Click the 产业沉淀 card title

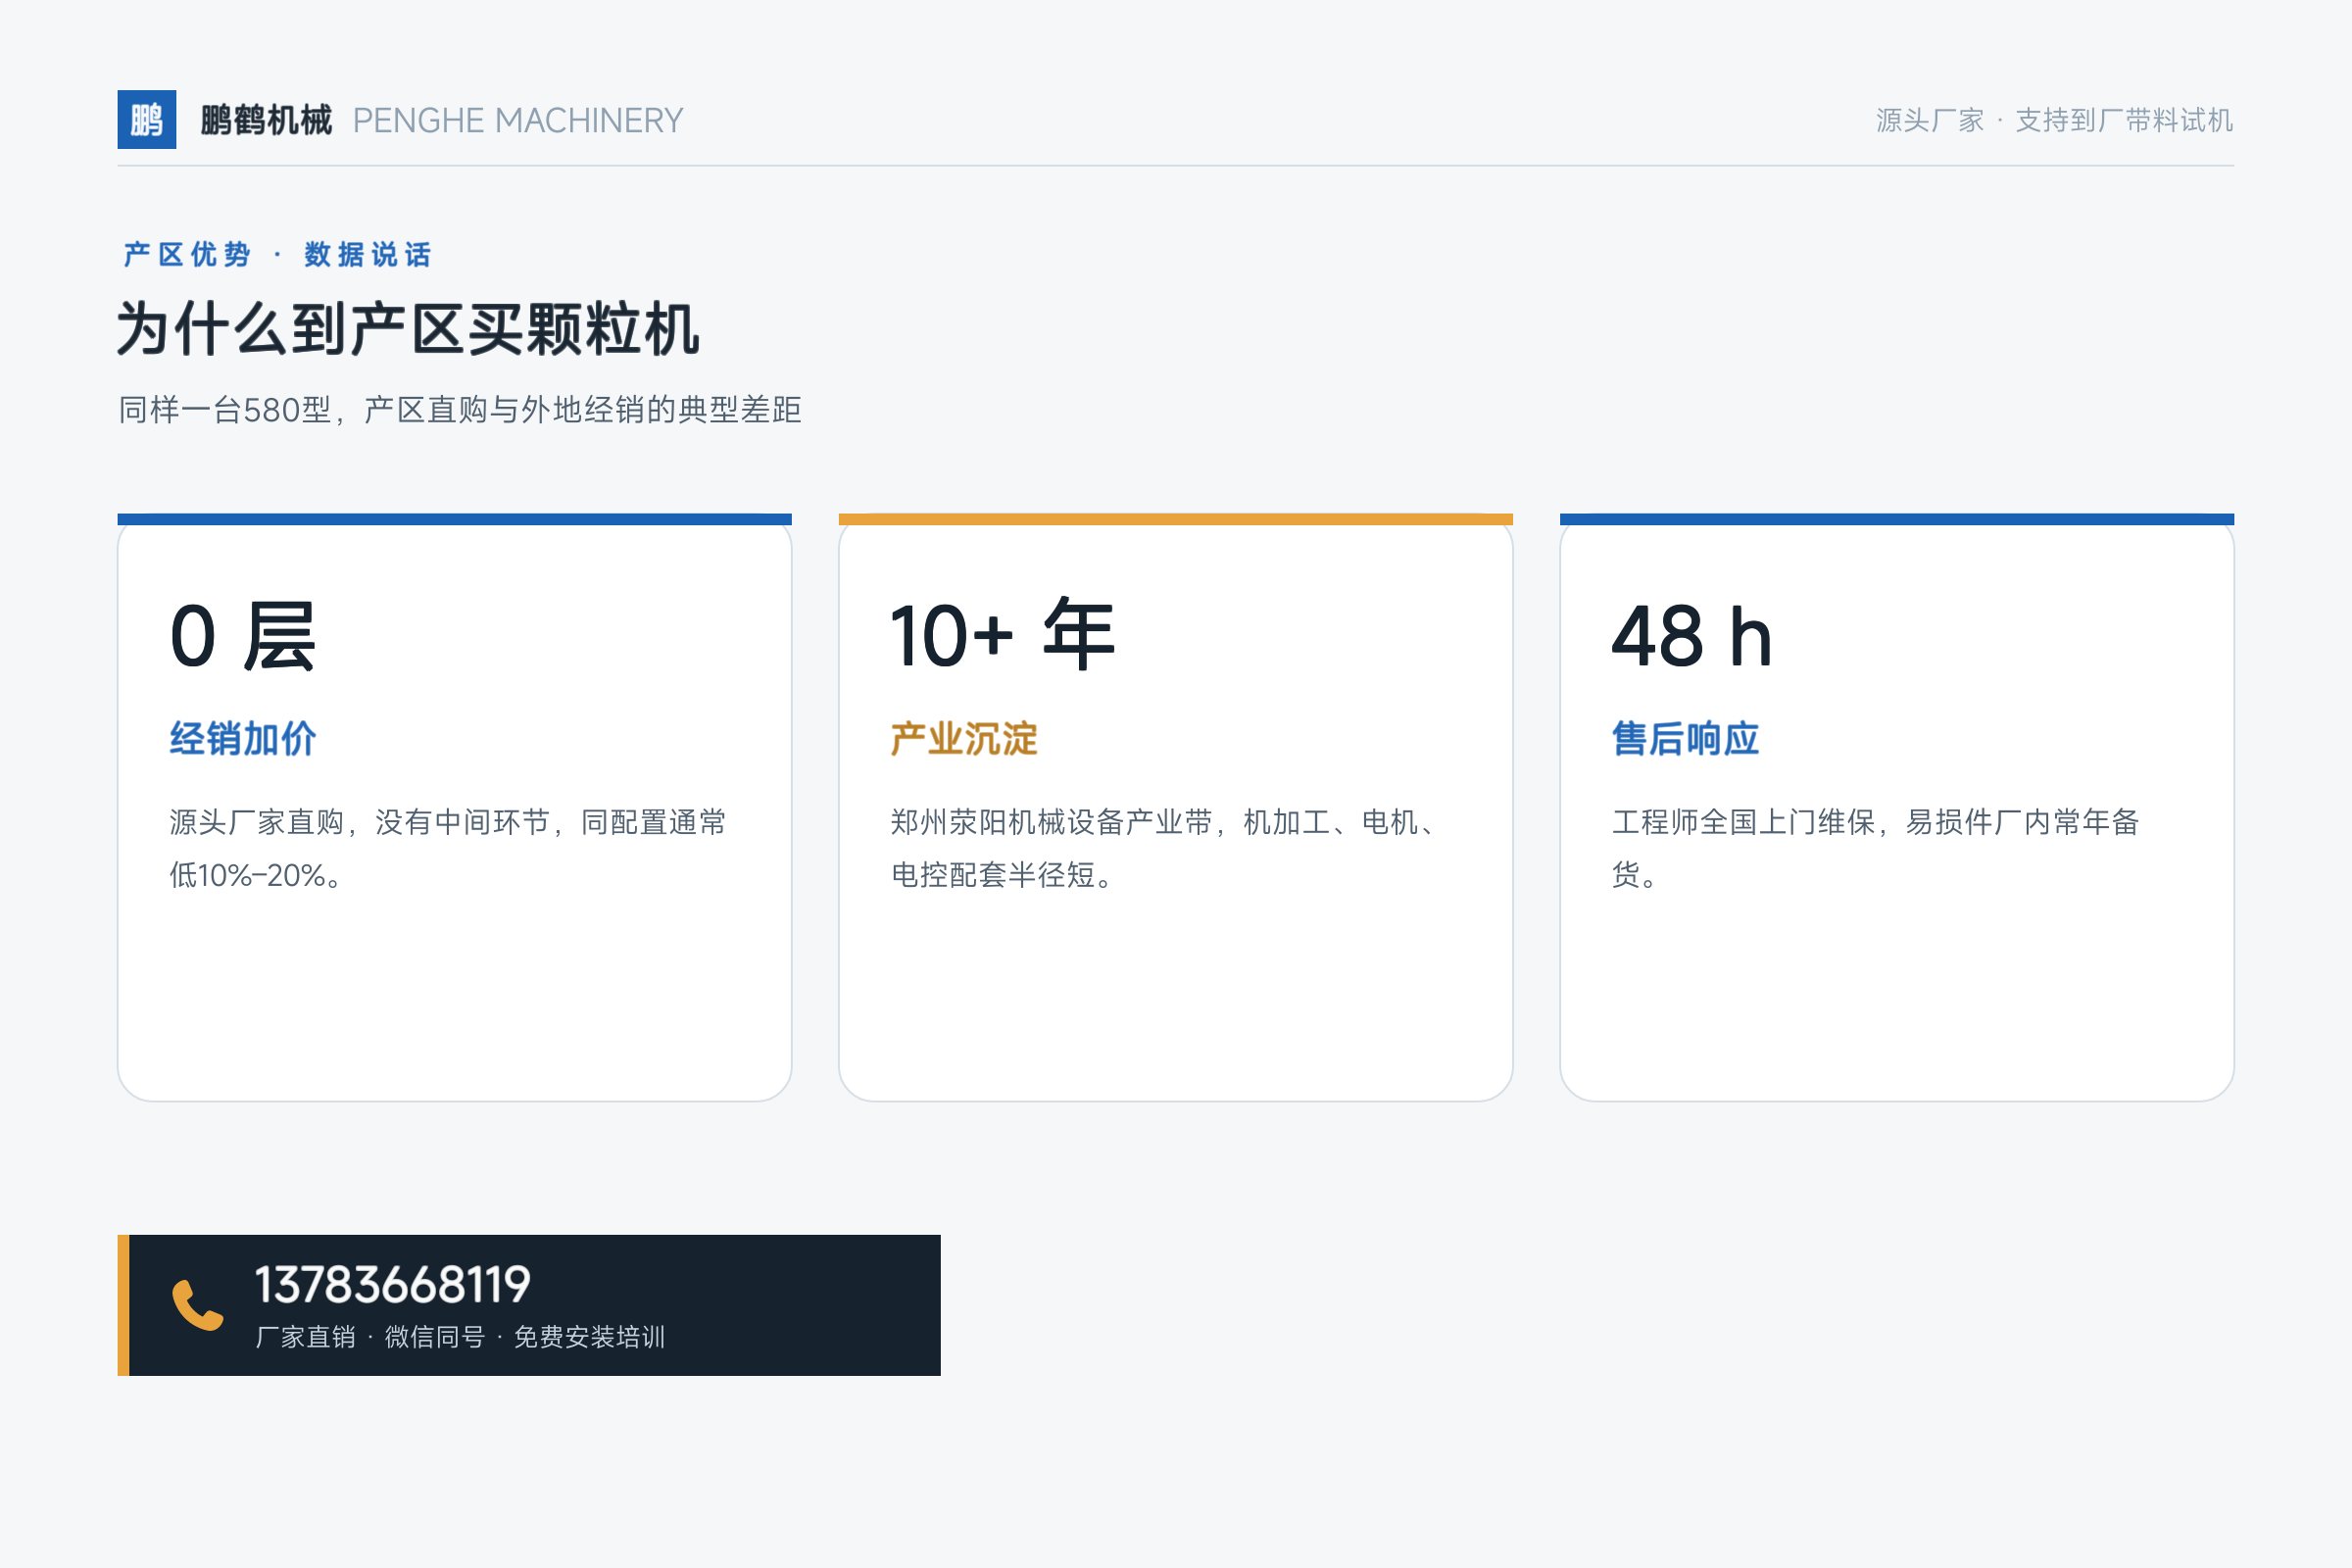(x=964, y=739)
